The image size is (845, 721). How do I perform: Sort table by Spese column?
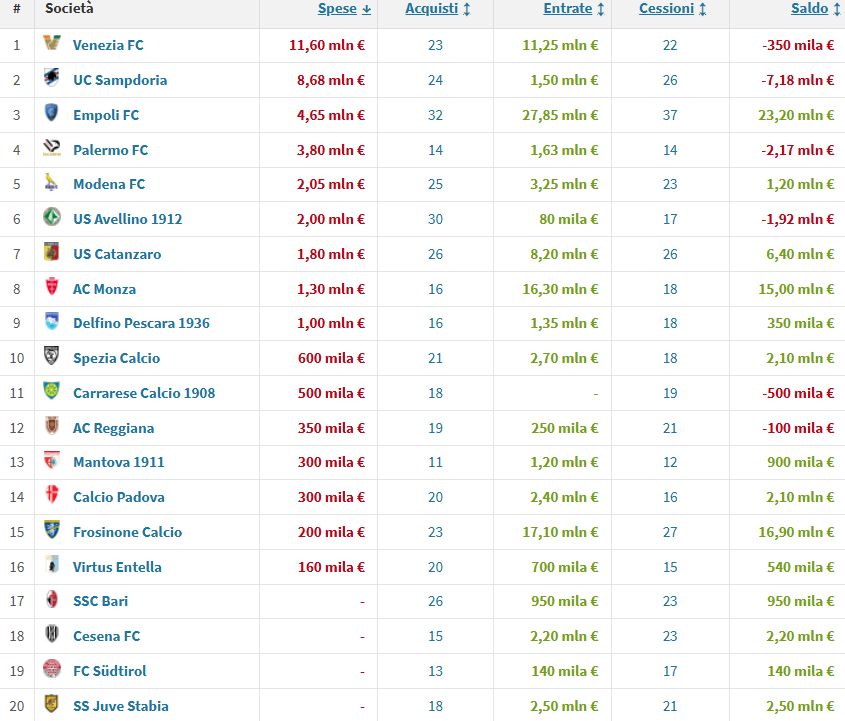[344, 9]
